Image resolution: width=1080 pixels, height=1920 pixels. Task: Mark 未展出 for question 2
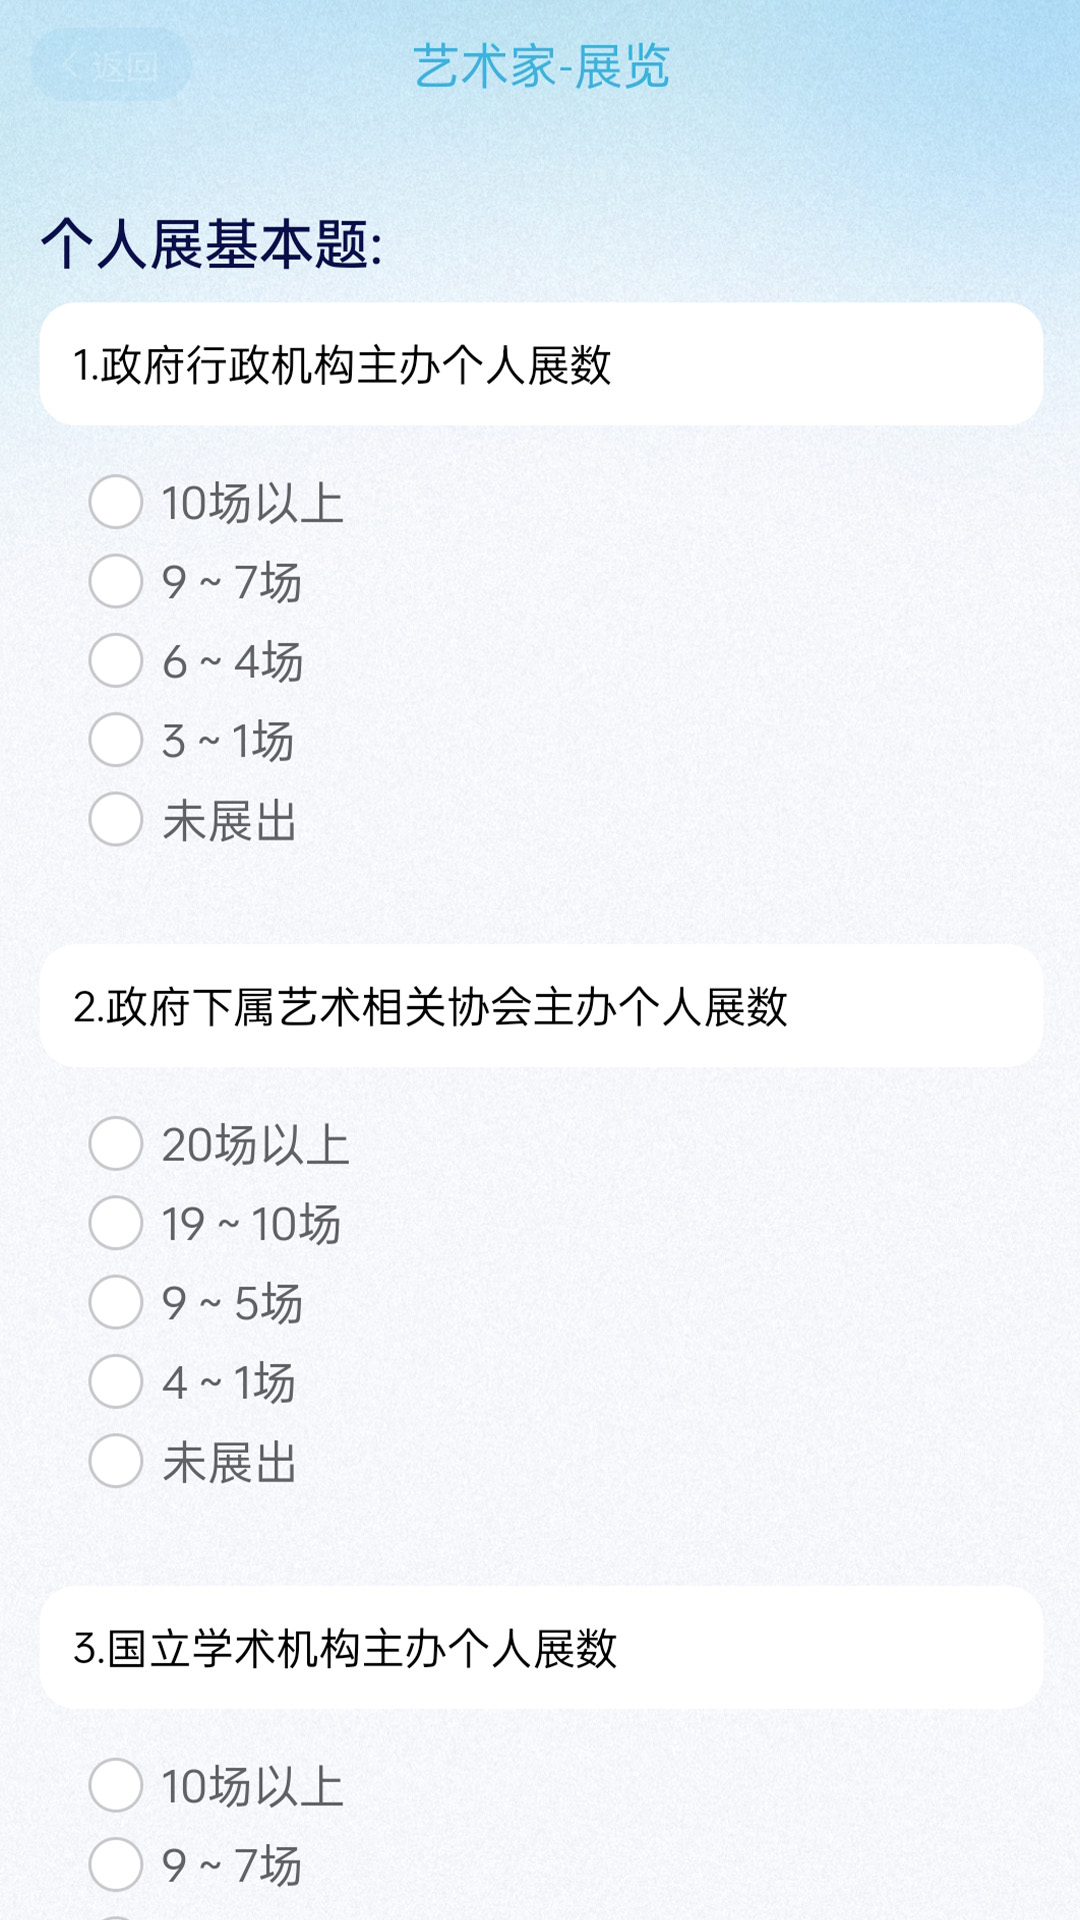pos(116,1461)
